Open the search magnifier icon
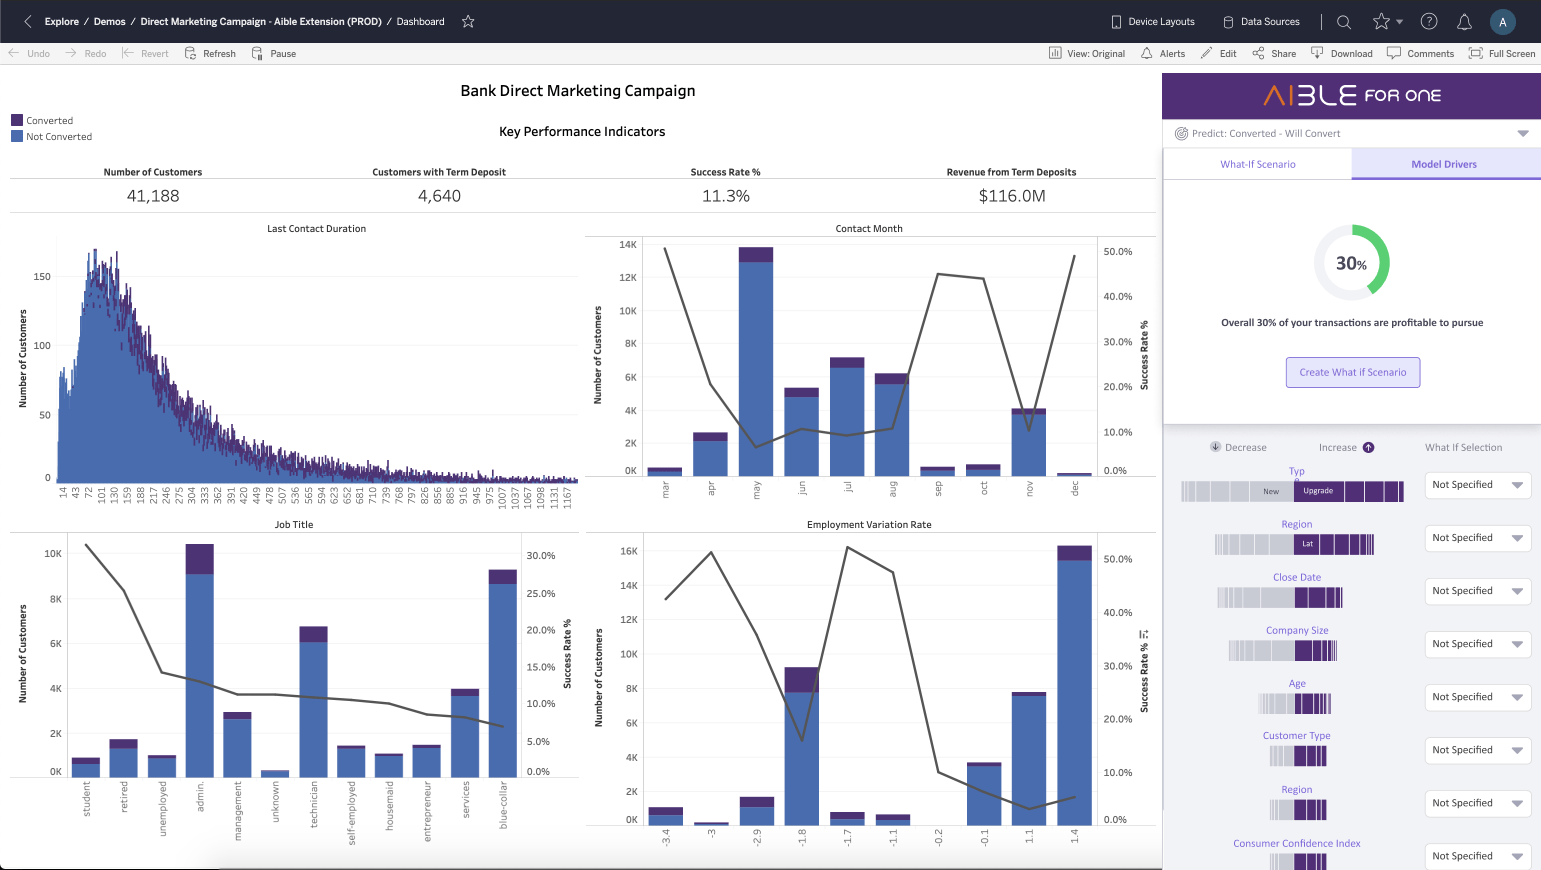The image size is (1541, 870). (1344, 21)
